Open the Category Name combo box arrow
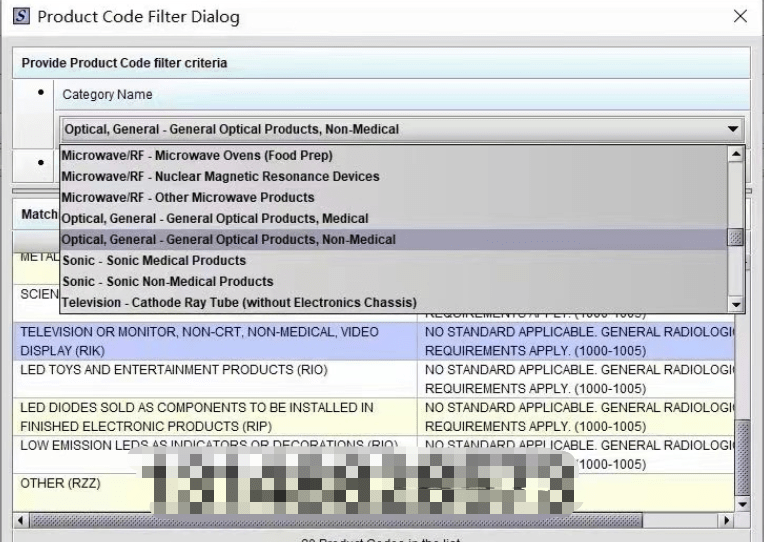The image size is (764, 542). [732, 129]
